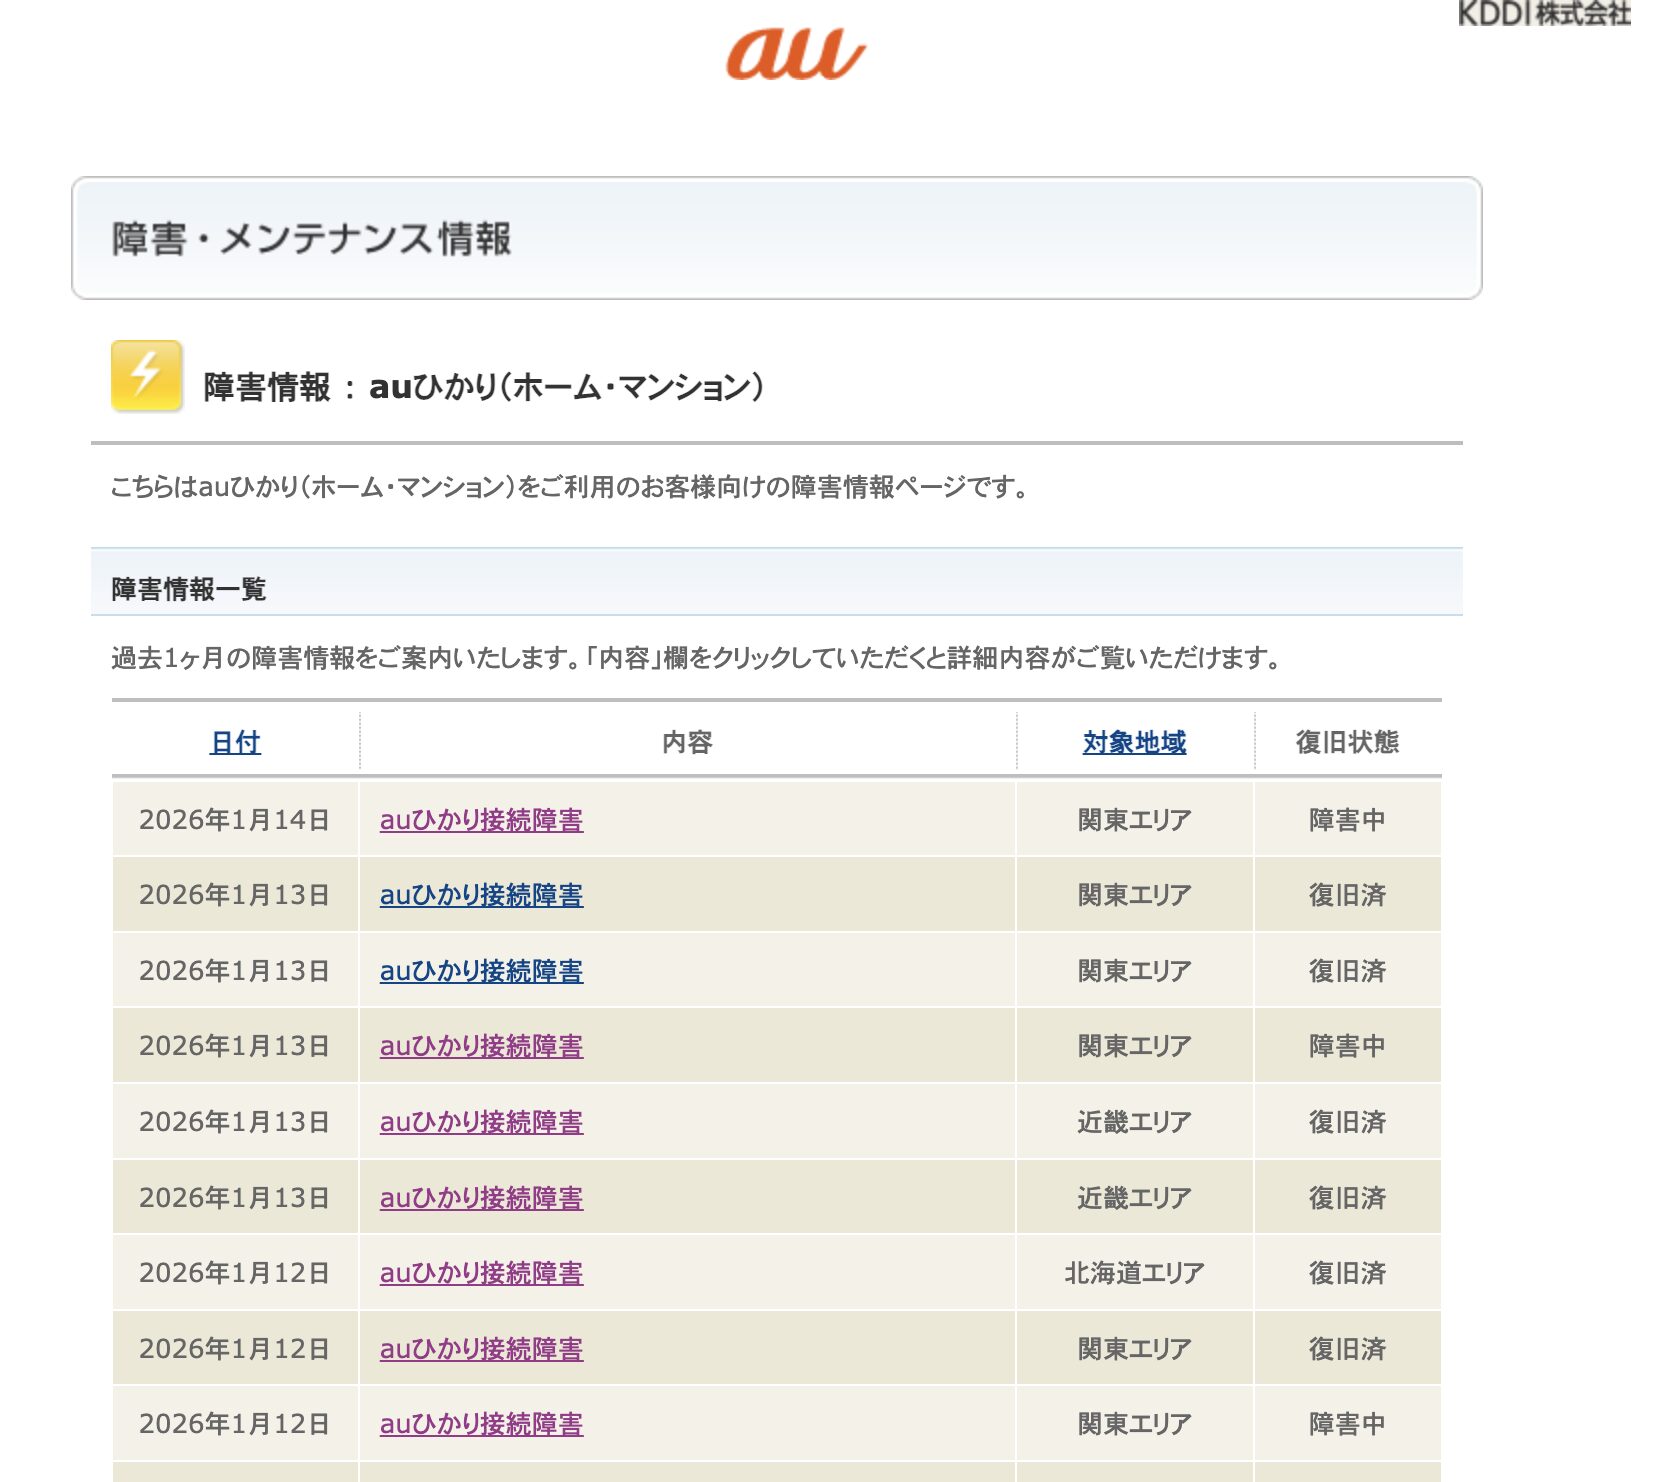Screen dimensions: 1666x1482
Task: Open the January 12 関東エリア 障害中 outage link
Action: pos(481,1424)
